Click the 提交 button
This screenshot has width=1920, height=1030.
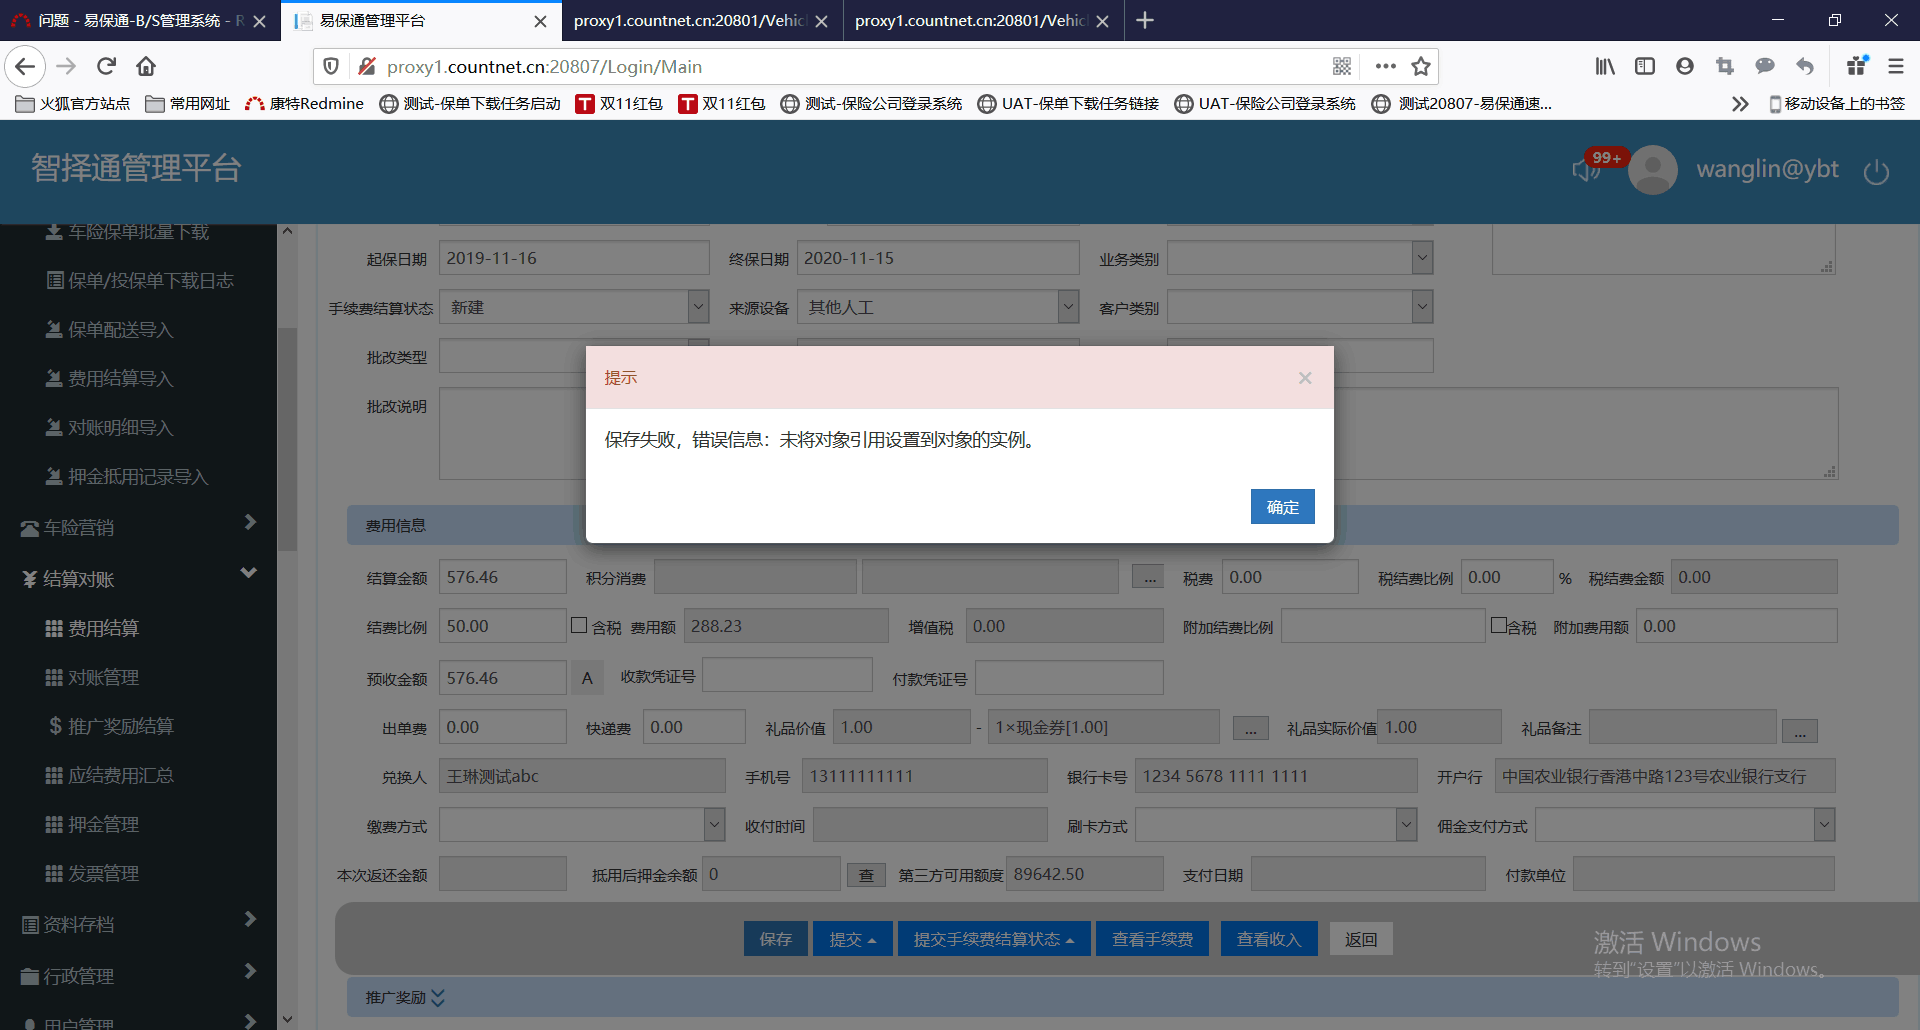tap(853, 939)
